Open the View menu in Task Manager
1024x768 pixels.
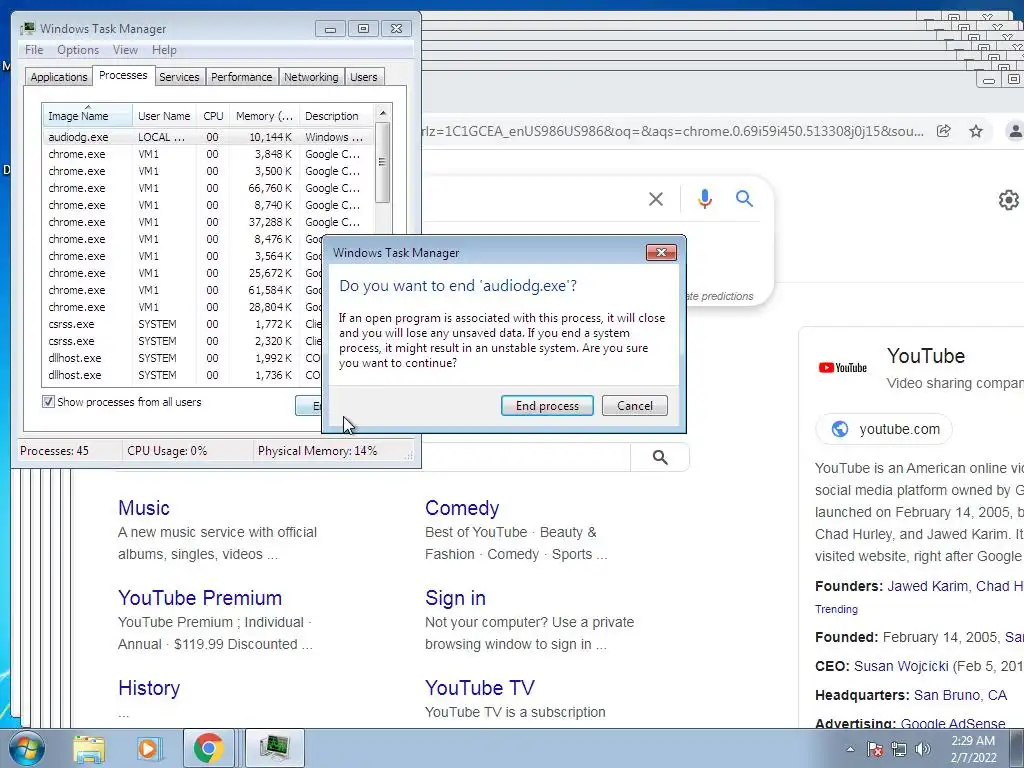click(x=125, y=50)
